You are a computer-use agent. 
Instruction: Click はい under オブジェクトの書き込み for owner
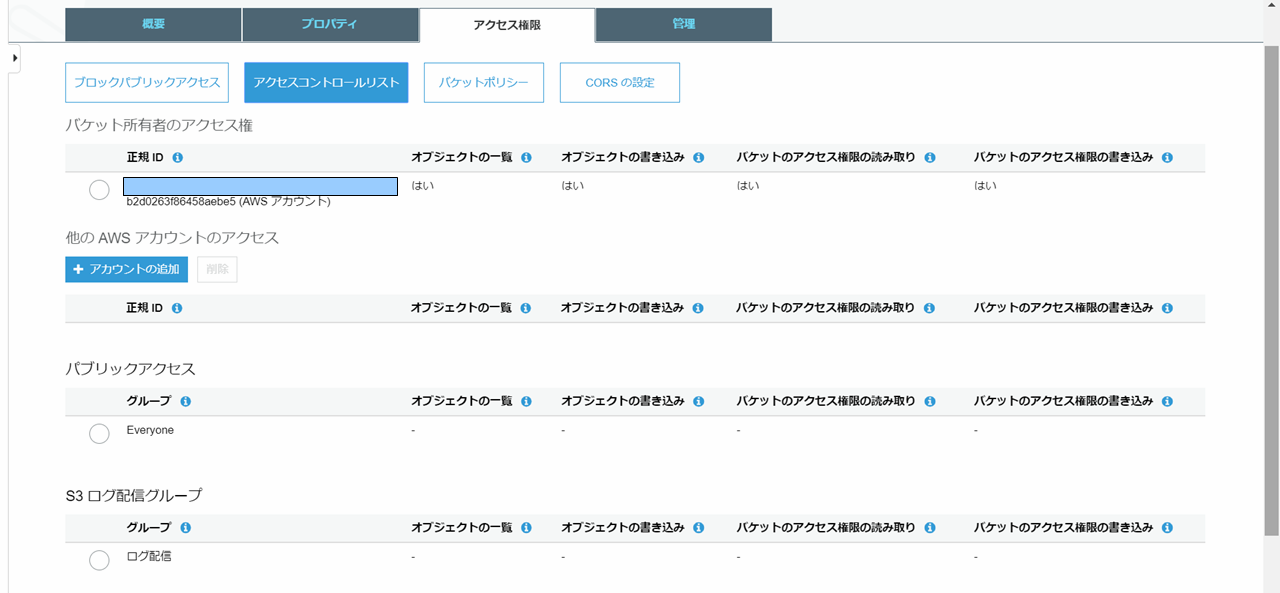coord(573,186)
